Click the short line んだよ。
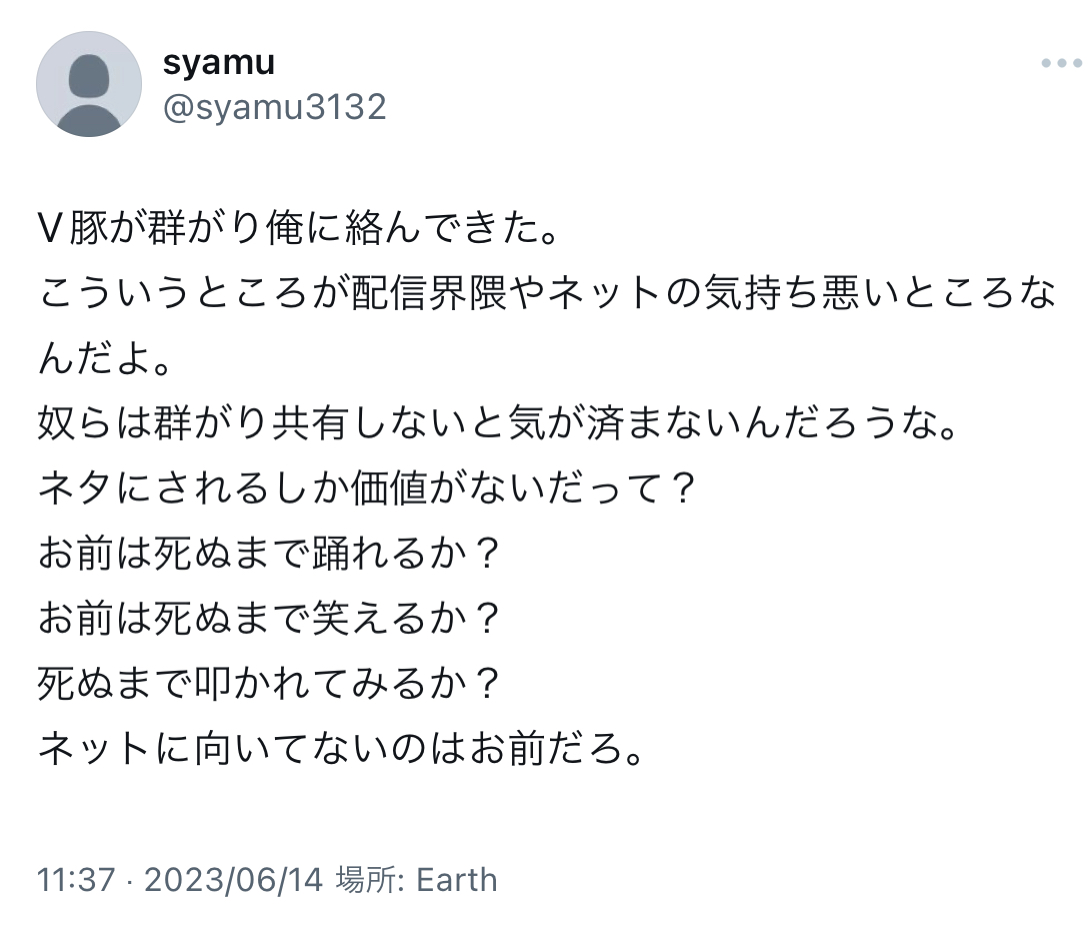Screen dimensions: 1089x933 [x=104, y=360]
